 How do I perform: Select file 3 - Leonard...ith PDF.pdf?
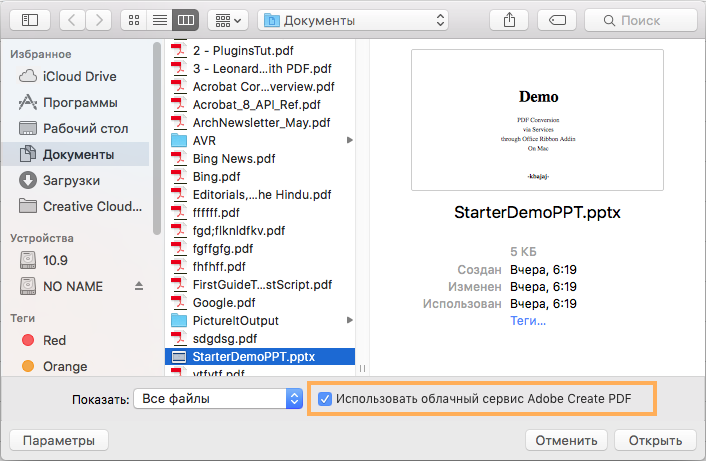pyautogui.click(x=260, y=68)
